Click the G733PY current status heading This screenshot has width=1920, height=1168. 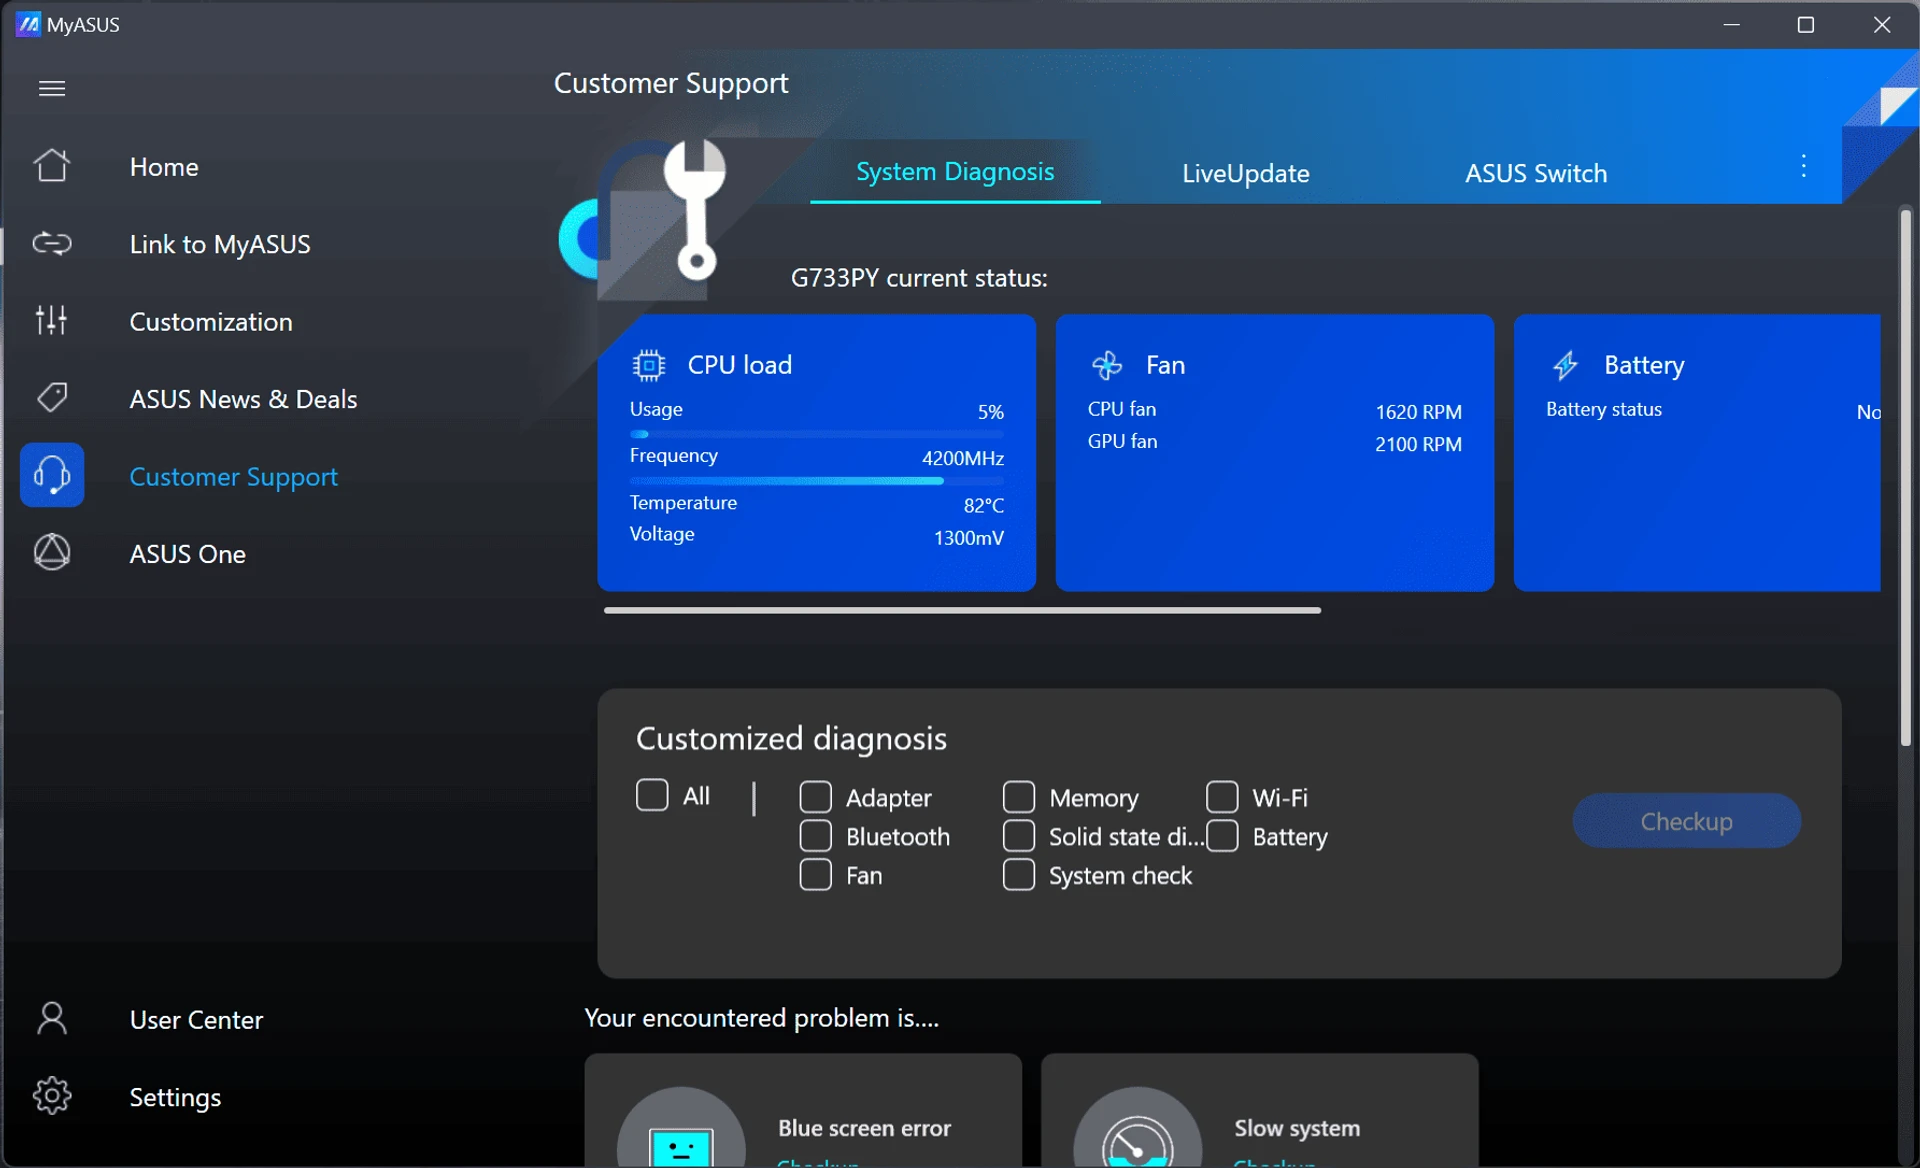coord(919,278)
